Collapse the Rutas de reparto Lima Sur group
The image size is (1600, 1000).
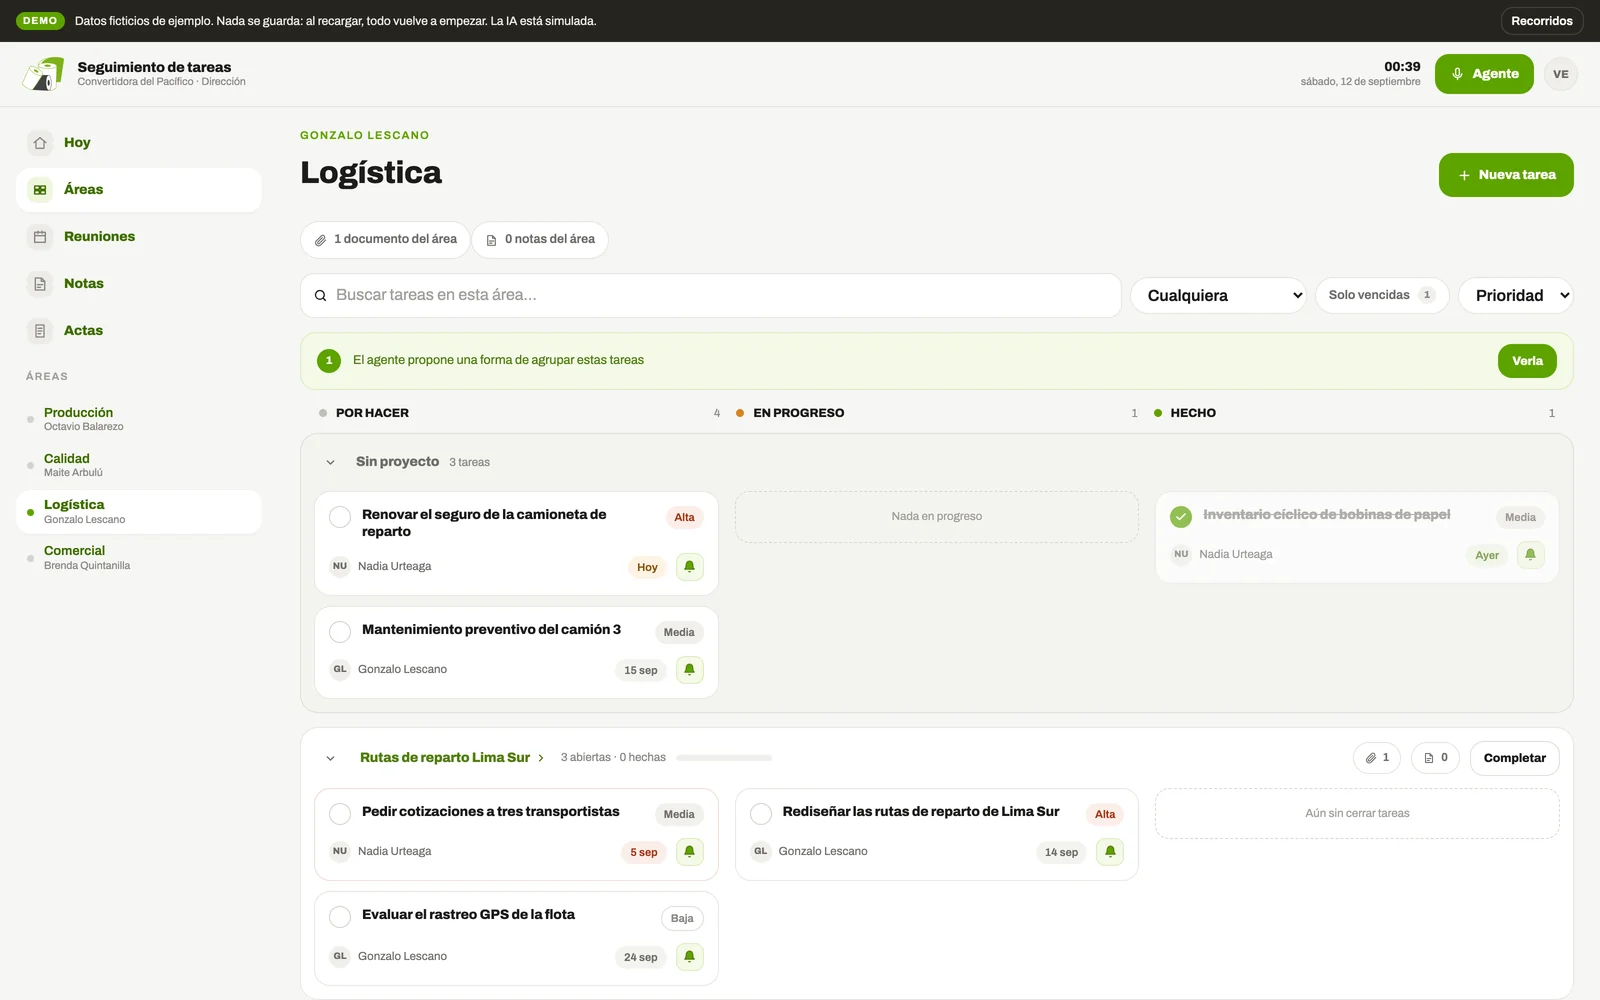coord(330,758)
